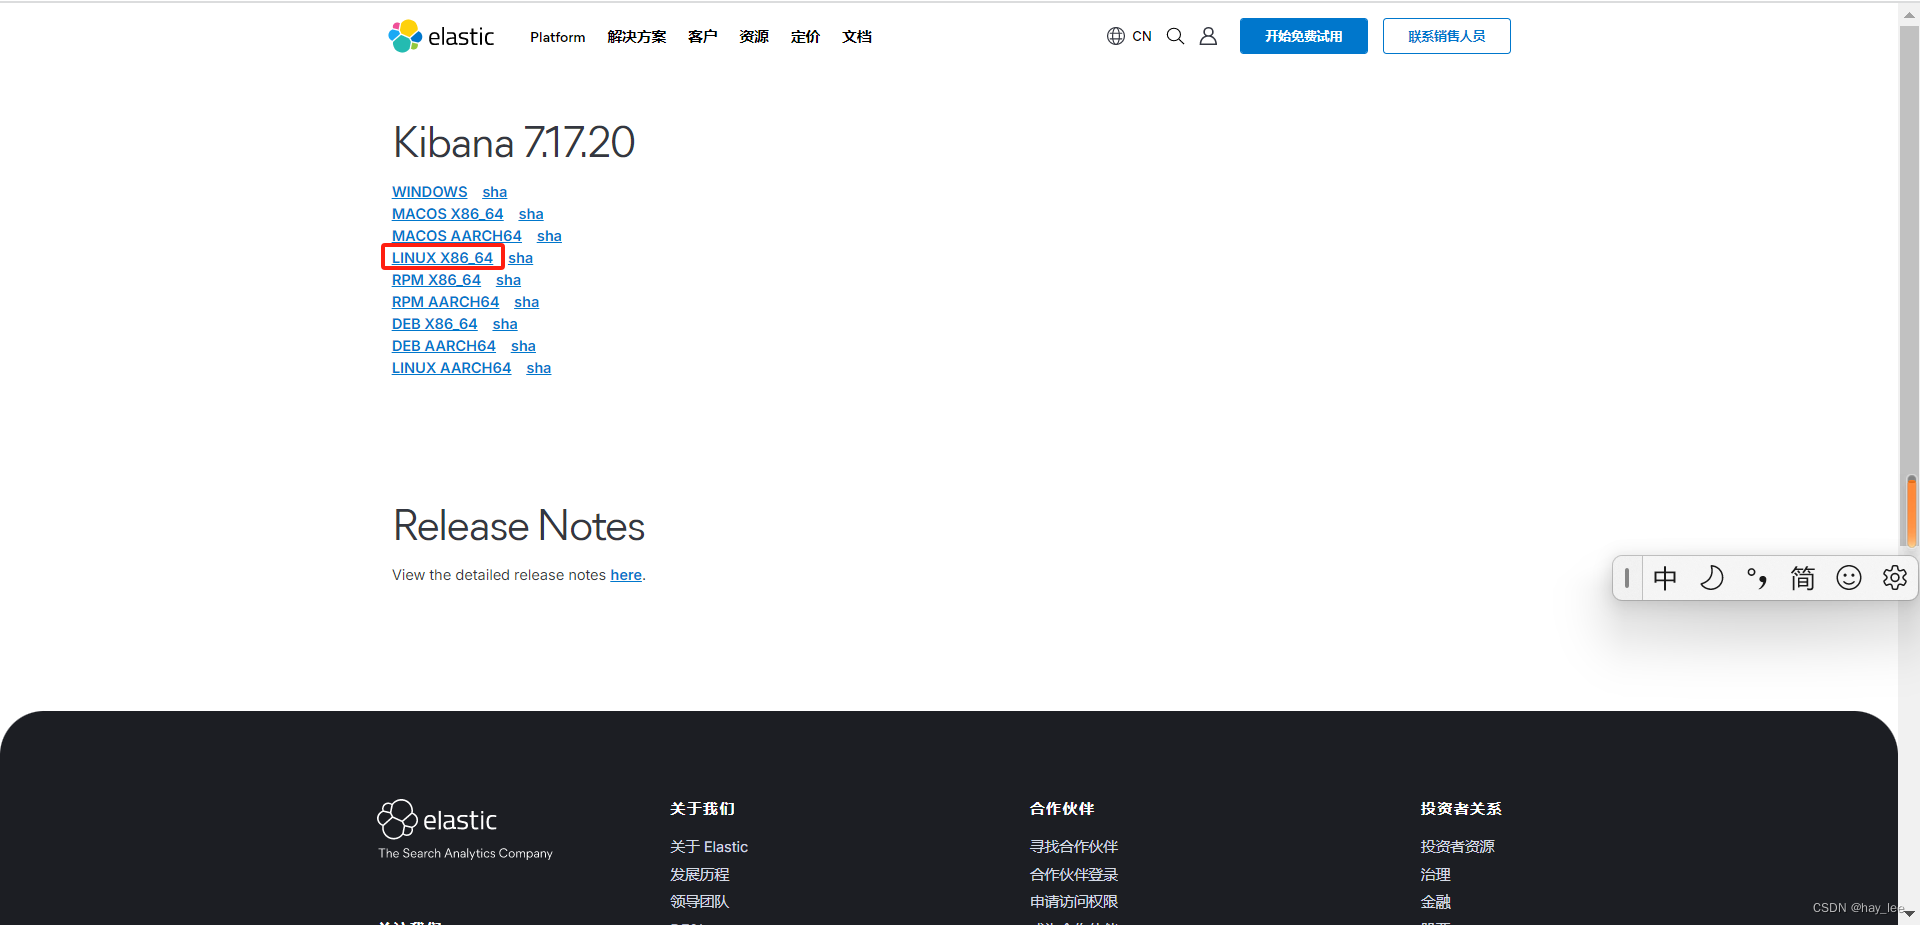Open the 客户 menu

[703, 37]
